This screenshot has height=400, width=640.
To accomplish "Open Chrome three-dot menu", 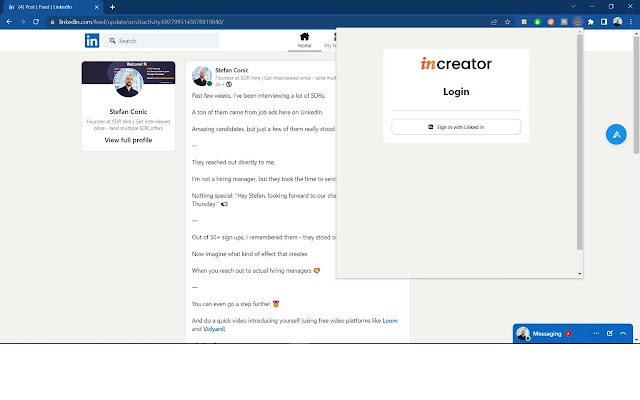I will pyautogui.click(x=631, y=22).
